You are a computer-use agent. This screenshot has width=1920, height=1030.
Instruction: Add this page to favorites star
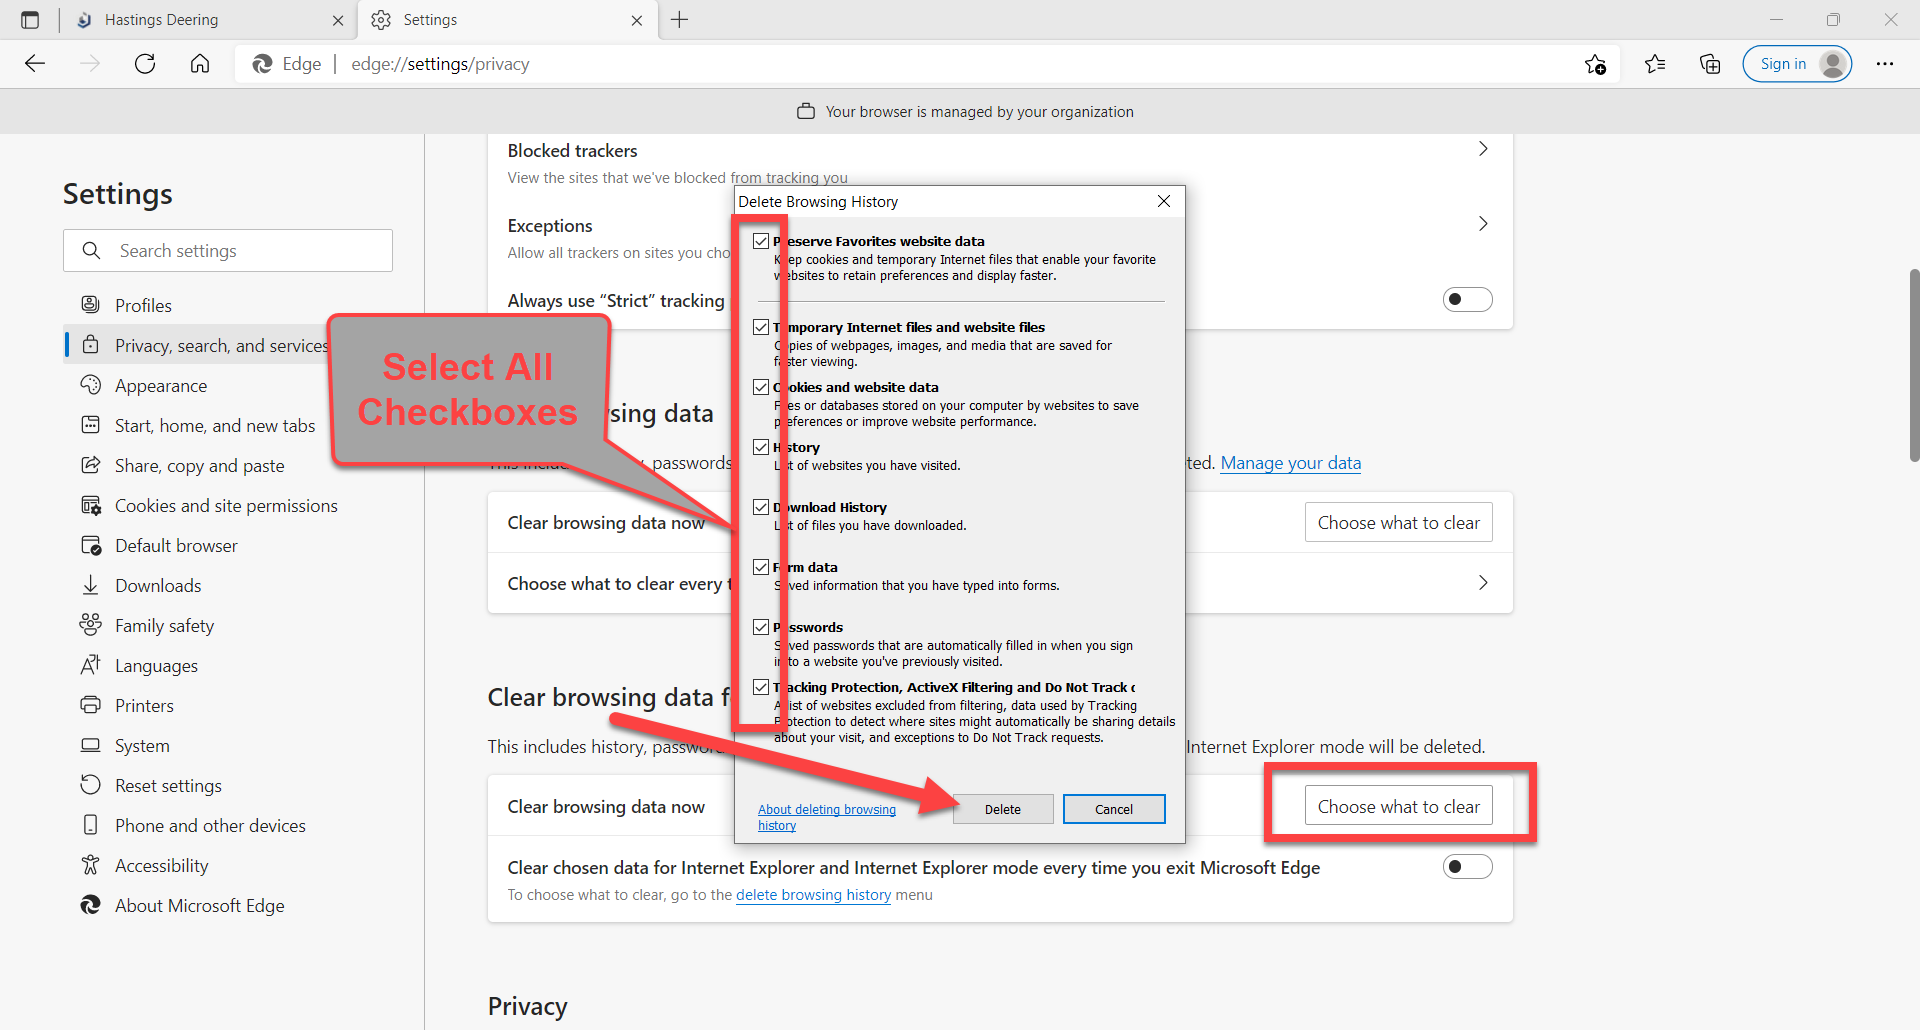coord(1595,64)
